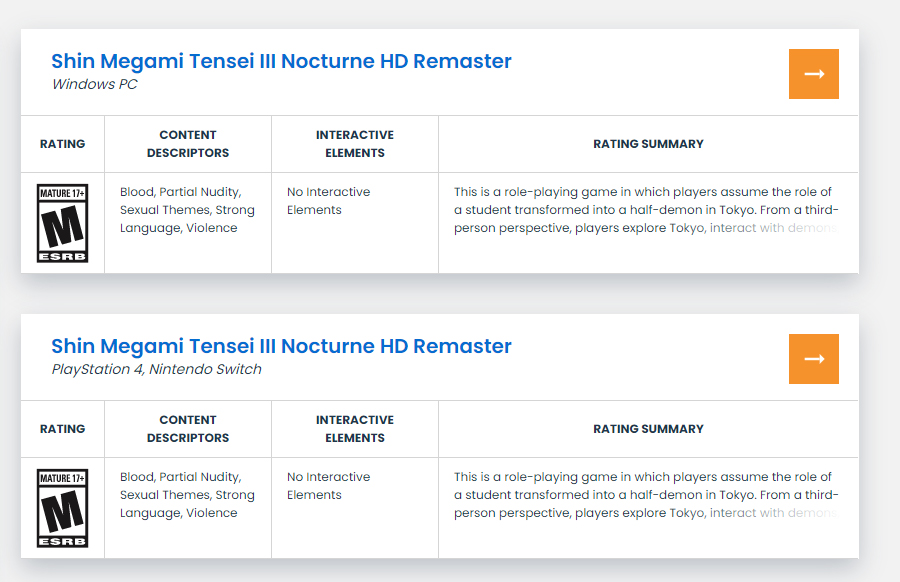Click INTERACTIVE ELEMENTS header in the second table
Image resolution: width=900 pixels, height=582 pixels.
pyautogui.click(x=355, y=429)
